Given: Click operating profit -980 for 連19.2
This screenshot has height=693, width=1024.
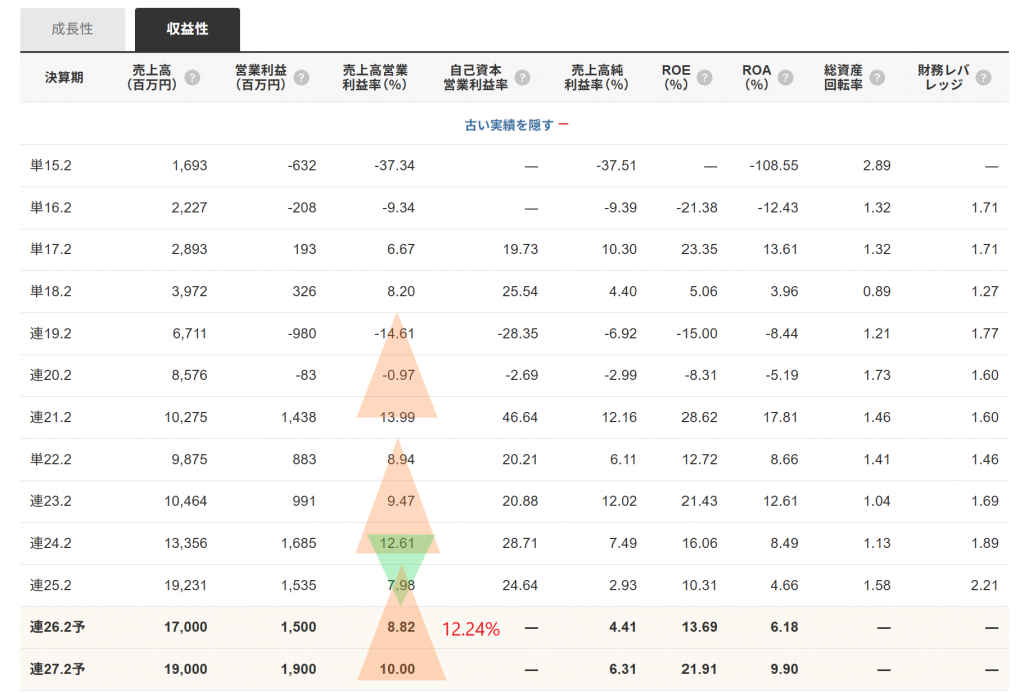Looking at the screenshot, I should pyautogui.click(x=302, y=334).
